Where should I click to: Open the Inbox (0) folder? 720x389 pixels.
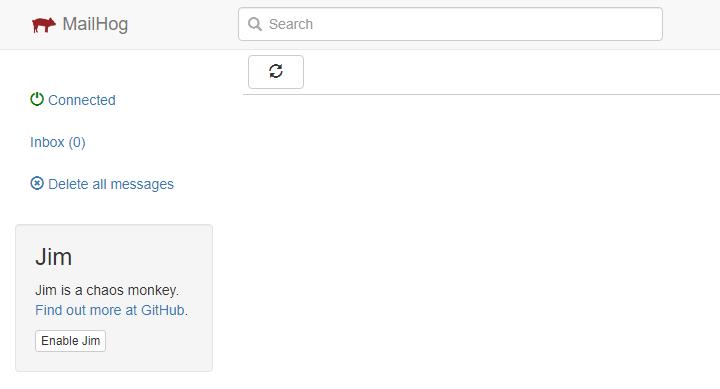click(58, 142)
